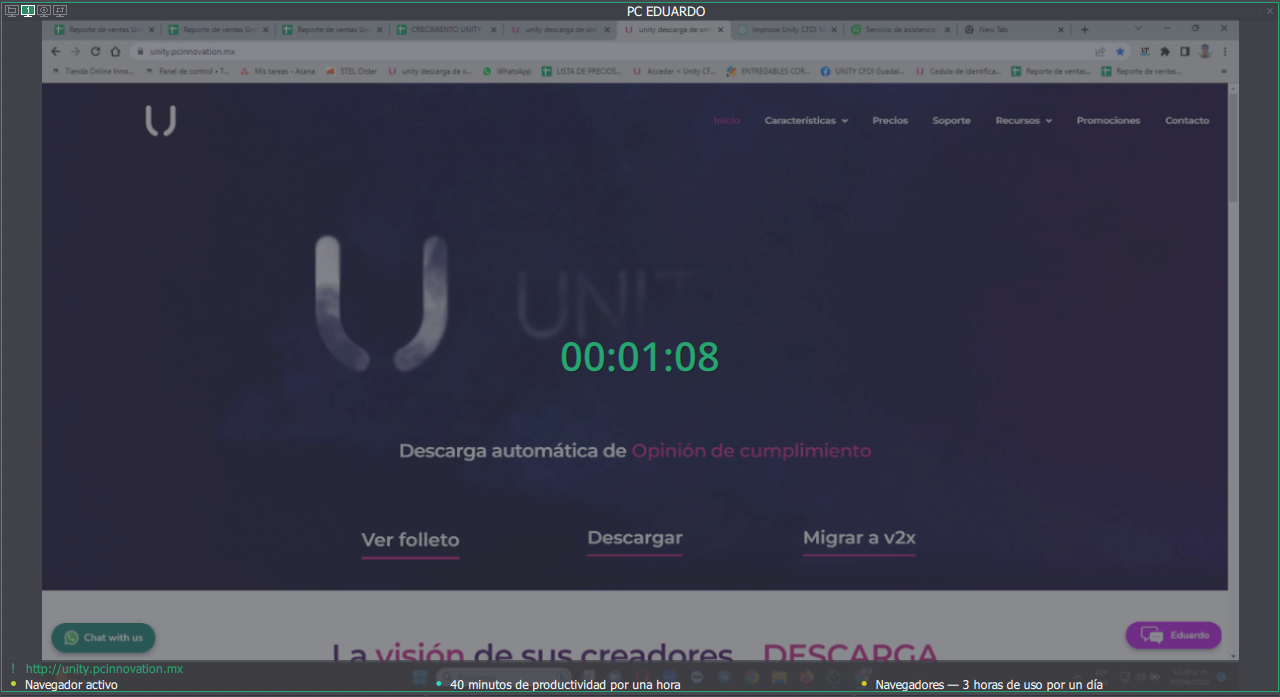Open the browser home button
This screenshot has width=1280, height=697.
click(115, 51)
